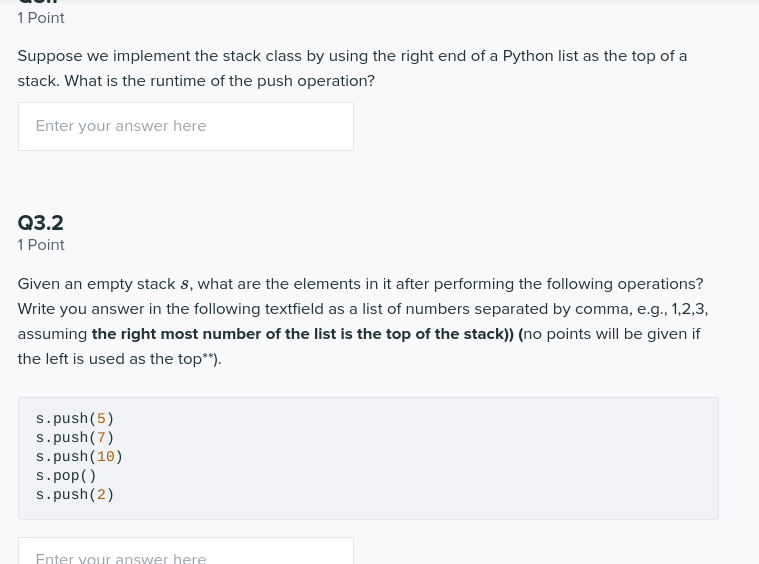Focus the Q3.2 answer field below code
Viewport: 759px width, 564px height.
(186, 550)
